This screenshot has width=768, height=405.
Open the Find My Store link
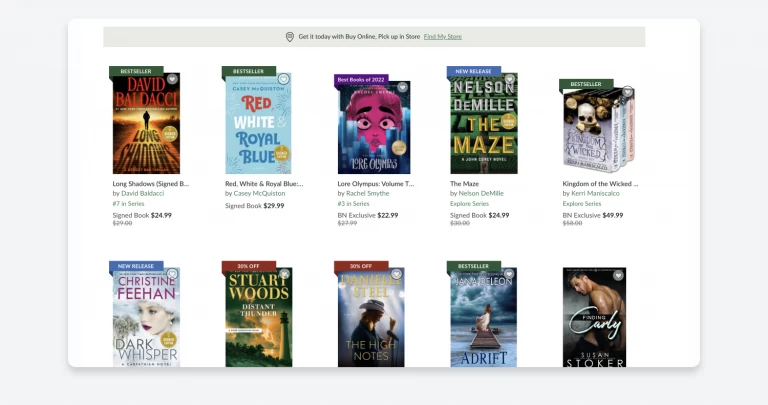(443, 37)
